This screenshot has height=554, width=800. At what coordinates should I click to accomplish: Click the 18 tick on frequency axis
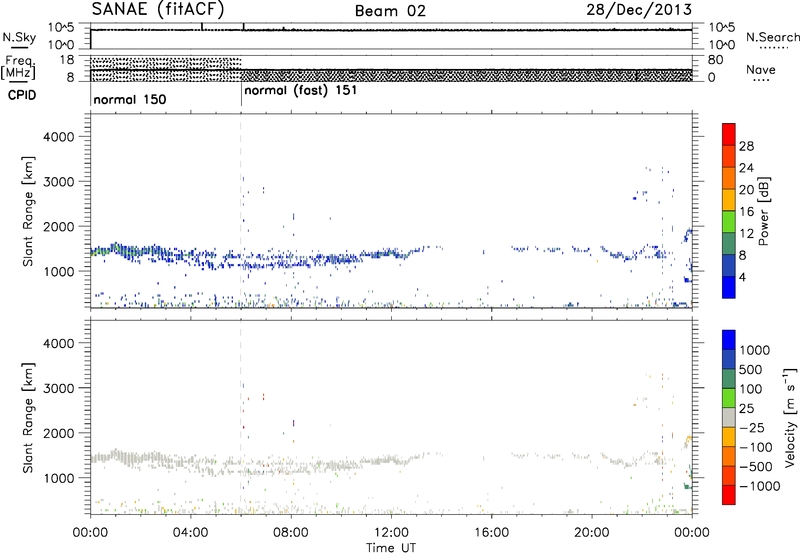point(67,60)
